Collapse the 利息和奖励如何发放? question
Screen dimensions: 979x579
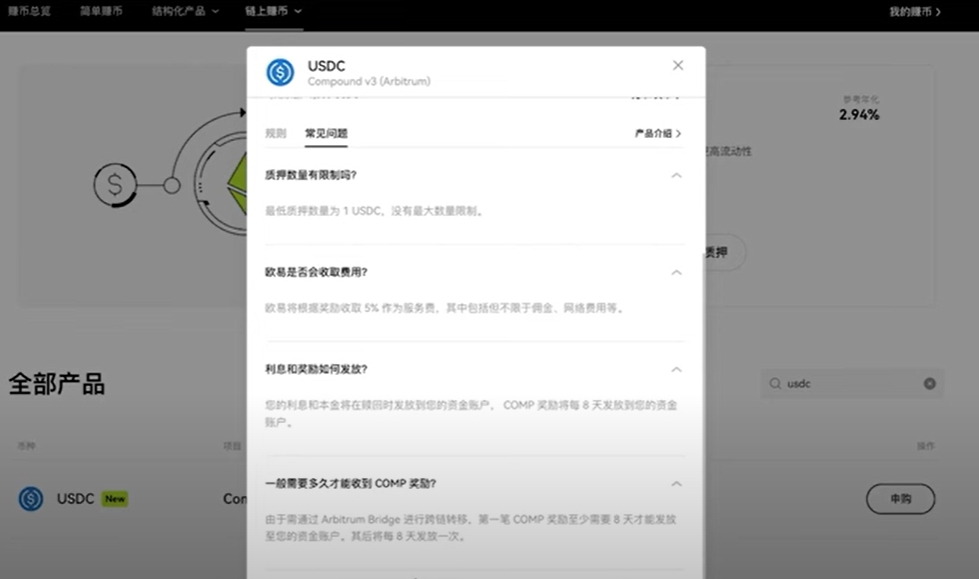676,370
